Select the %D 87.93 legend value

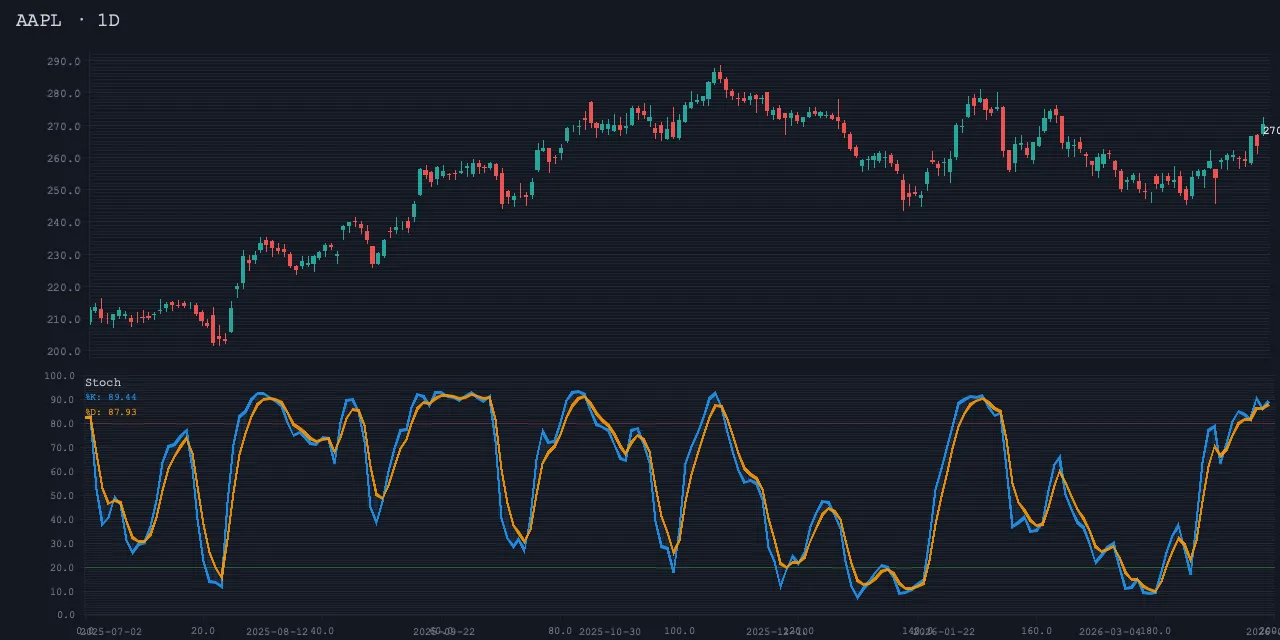pyautogui.click(x=111, y=412)
